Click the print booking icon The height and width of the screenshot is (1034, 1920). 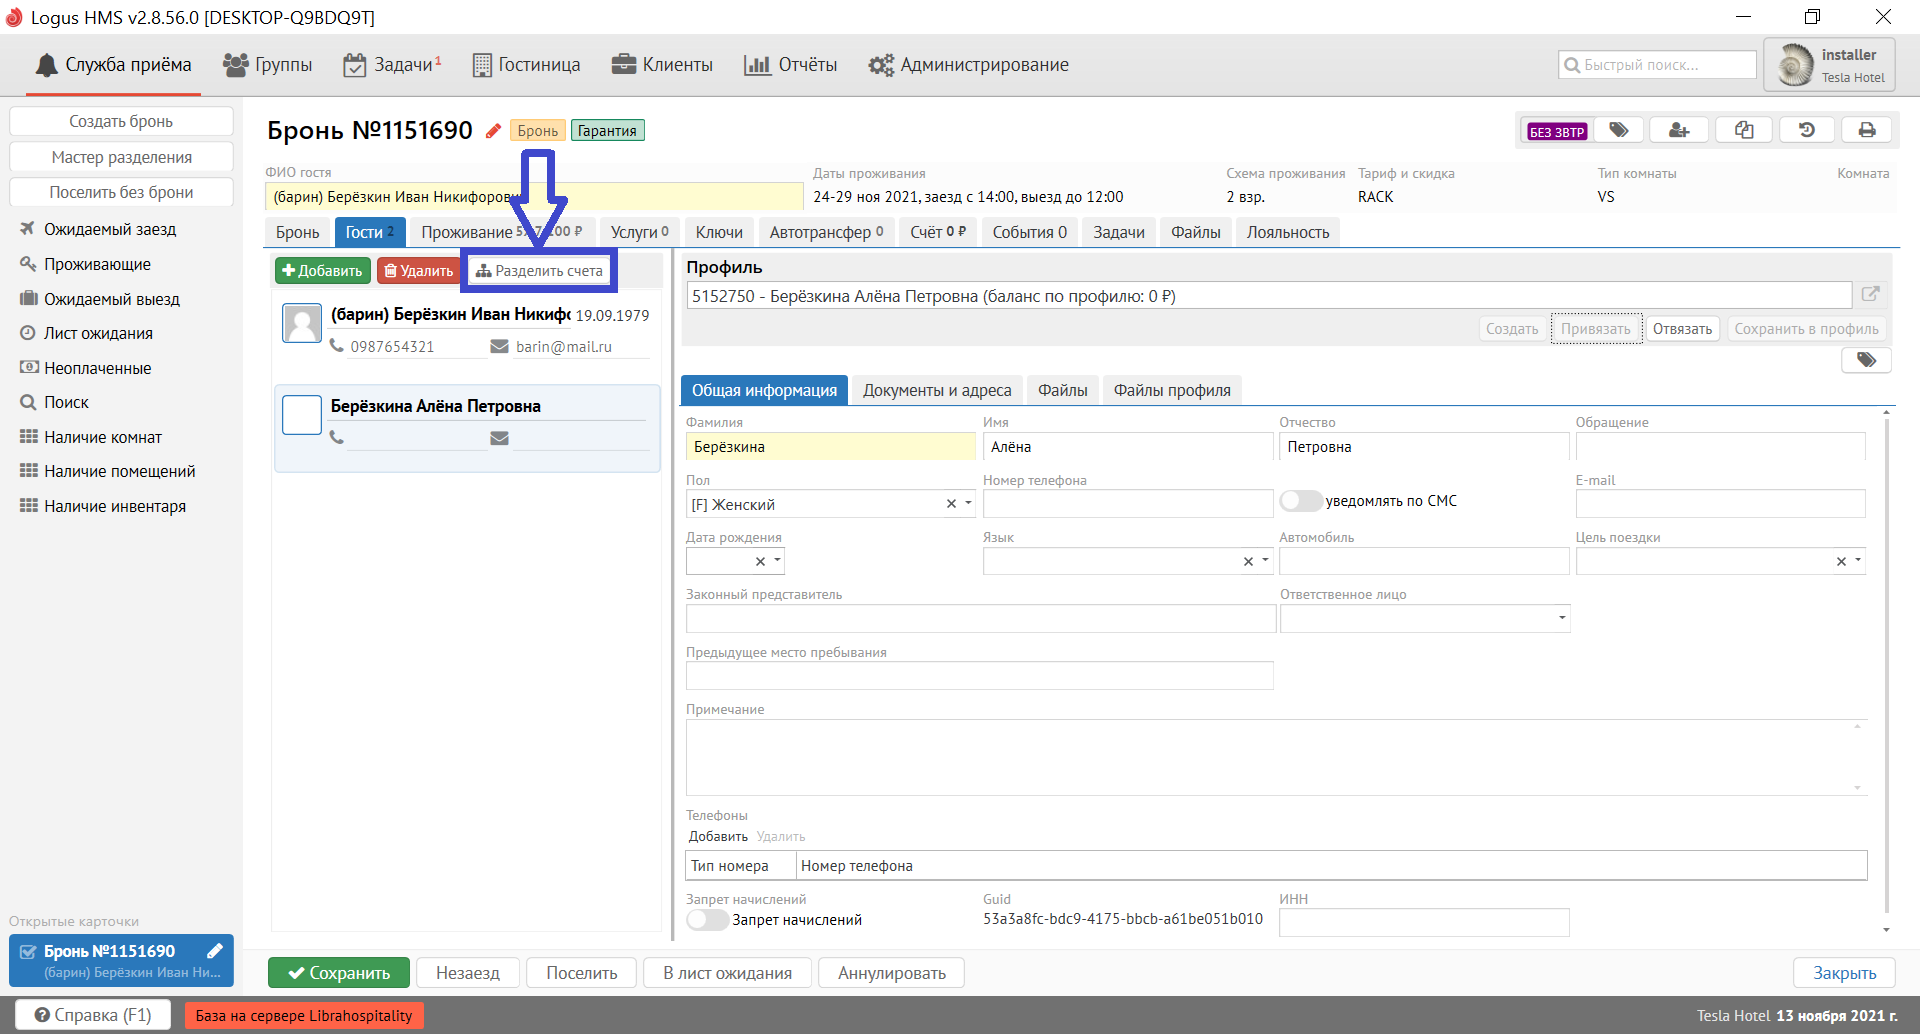point(1866,131)
